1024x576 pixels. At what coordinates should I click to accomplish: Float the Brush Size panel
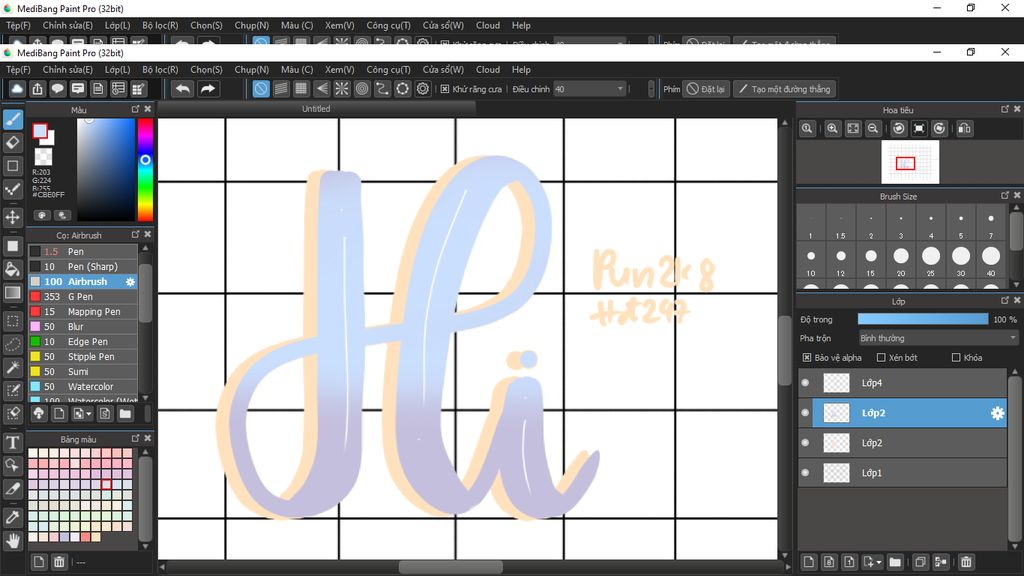tap(1004, 195)
